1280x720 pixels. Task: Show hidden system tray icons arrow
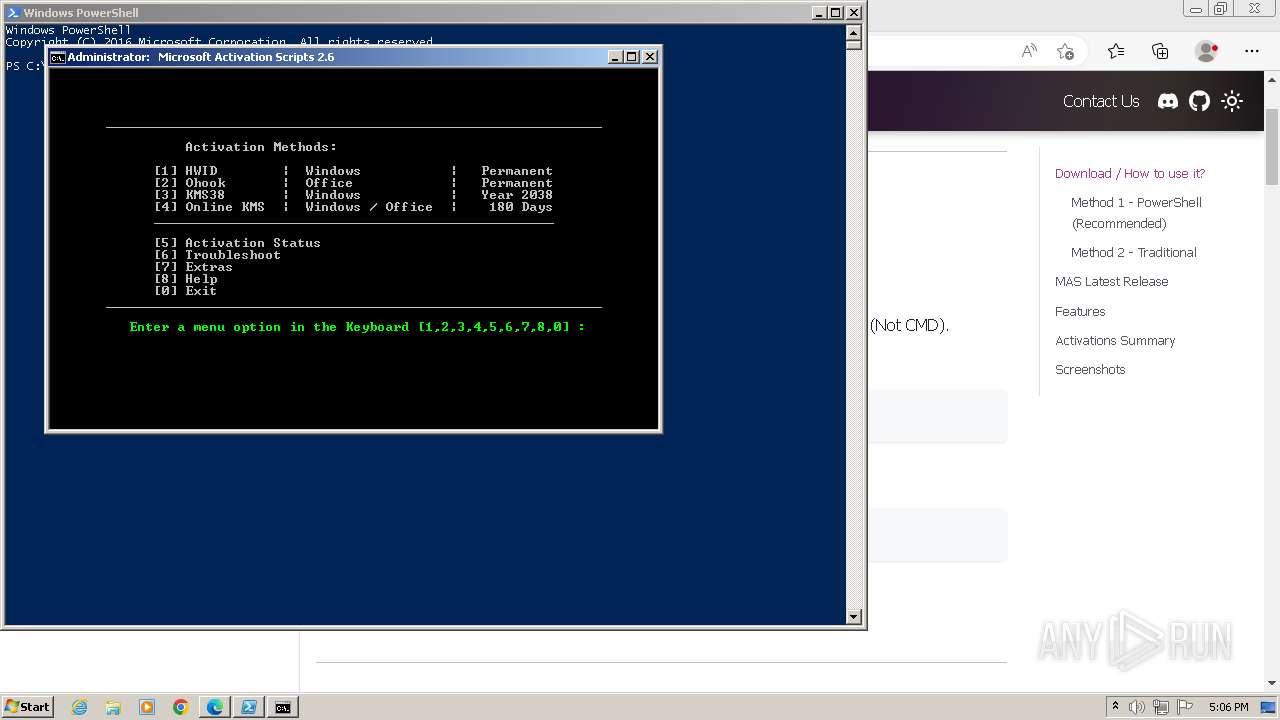(1115, 706)
